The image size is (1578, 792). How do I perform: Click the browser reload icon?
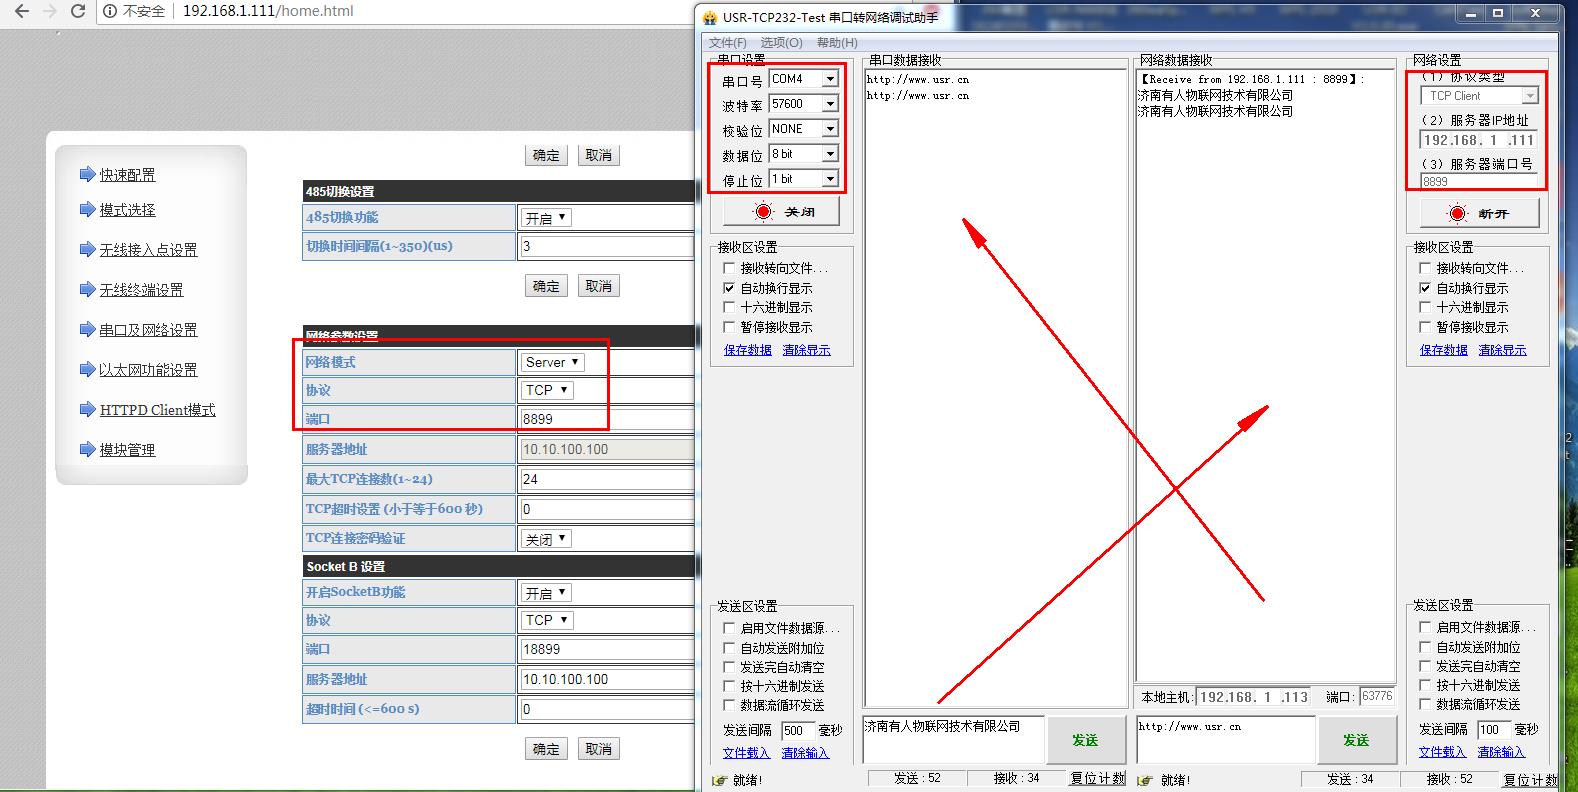pos(78,12)
